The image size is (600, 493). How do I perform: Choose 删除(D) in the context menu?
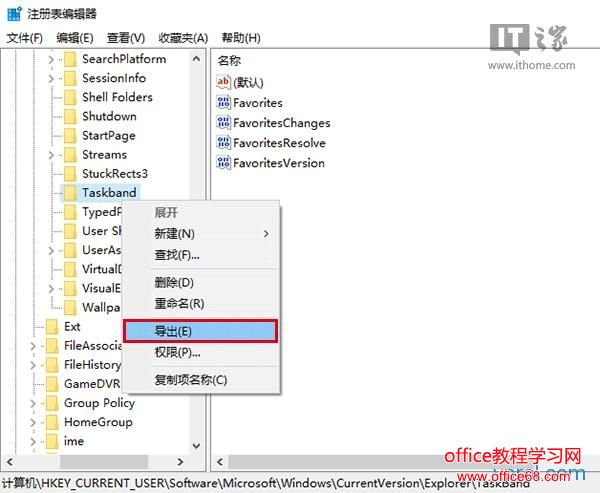tap(202, 282)
